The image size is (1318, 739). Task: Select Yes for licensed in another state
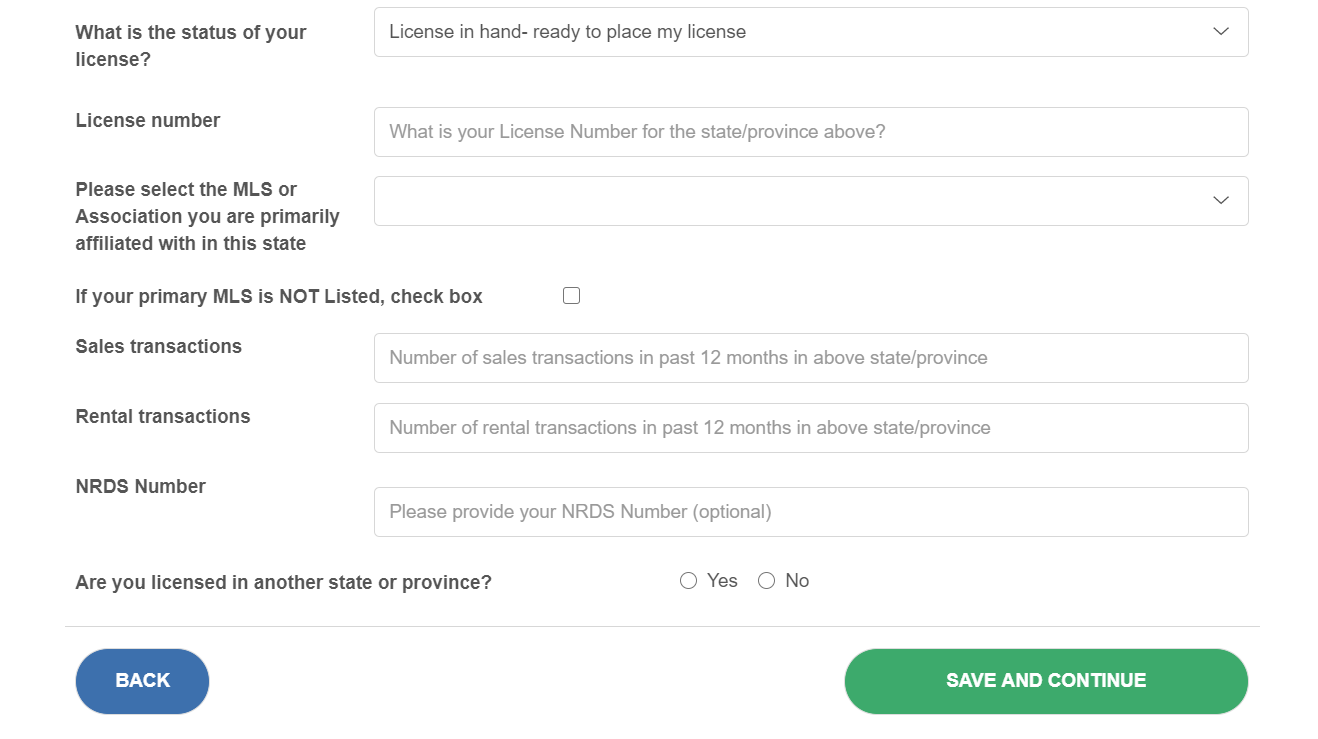pos(688,581)
